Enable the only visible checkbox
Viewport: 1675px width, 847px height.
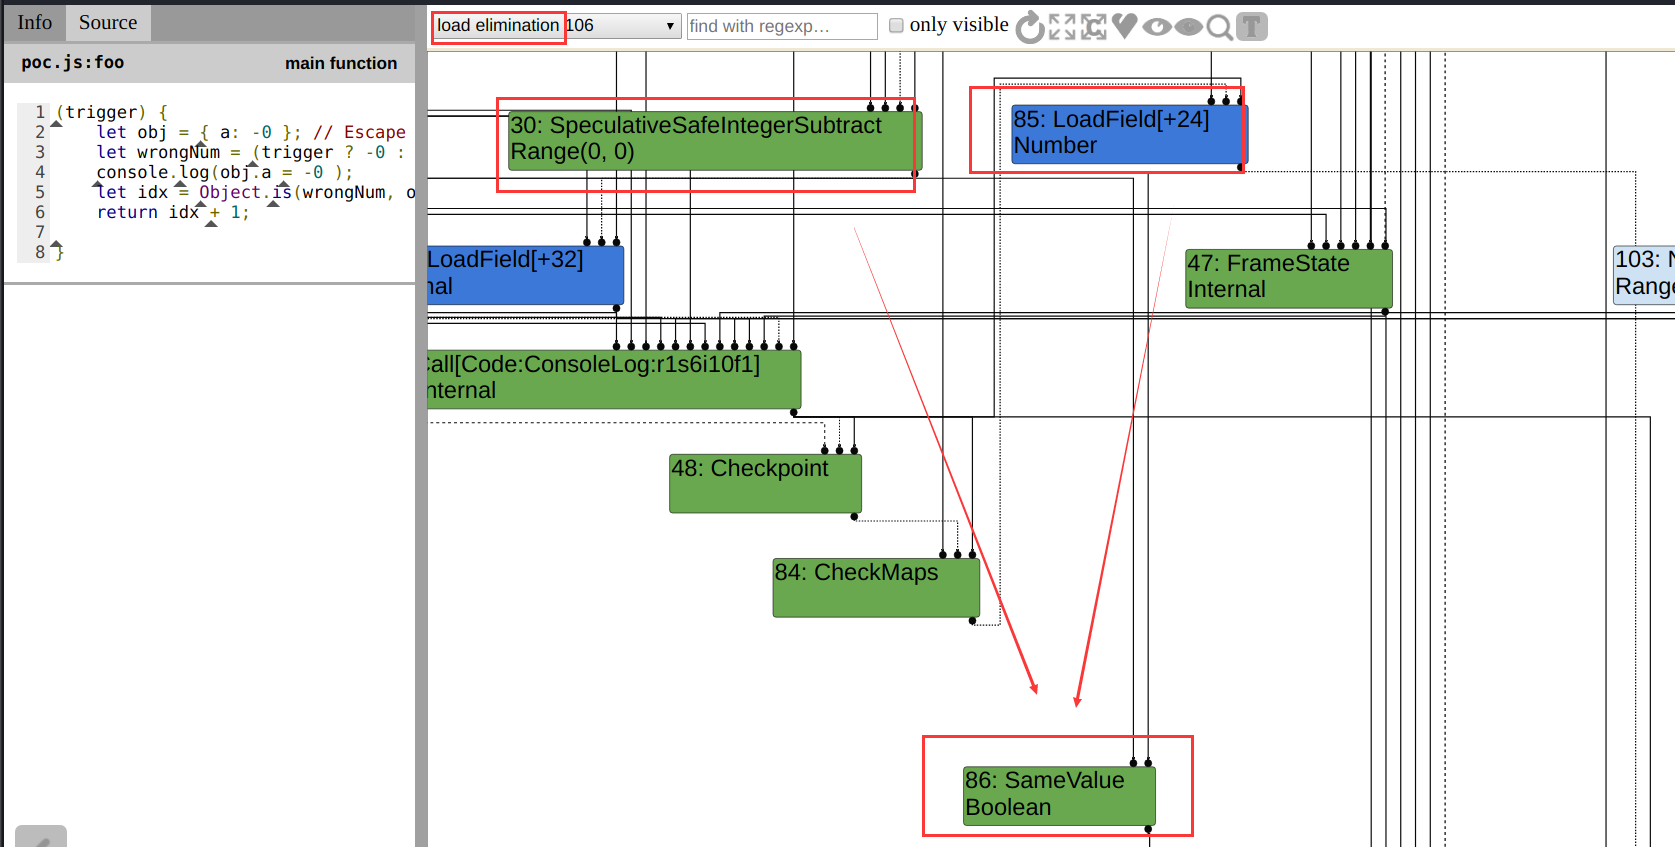point(897,26)
